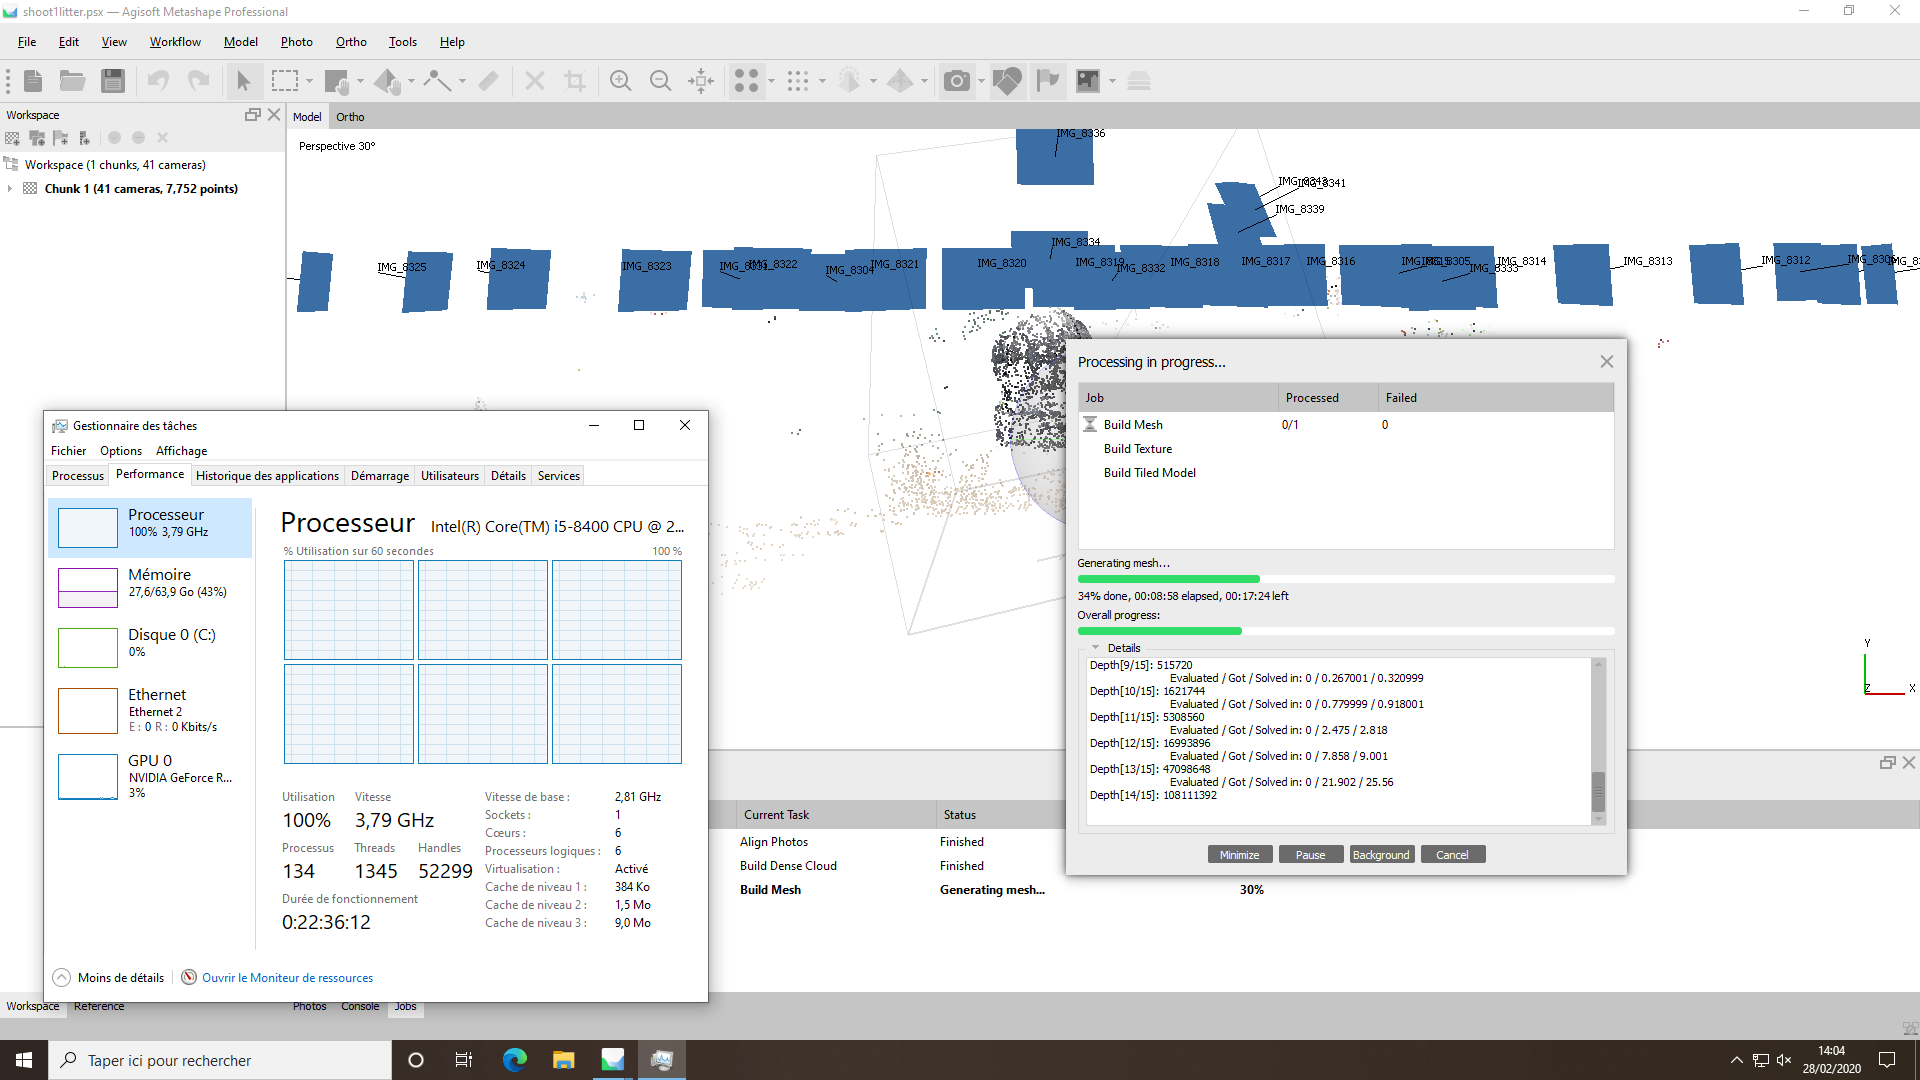Viewport: 1920px width, 1080px height.
Task: Click the Crop Selection icon
Action: click(575, 81)
